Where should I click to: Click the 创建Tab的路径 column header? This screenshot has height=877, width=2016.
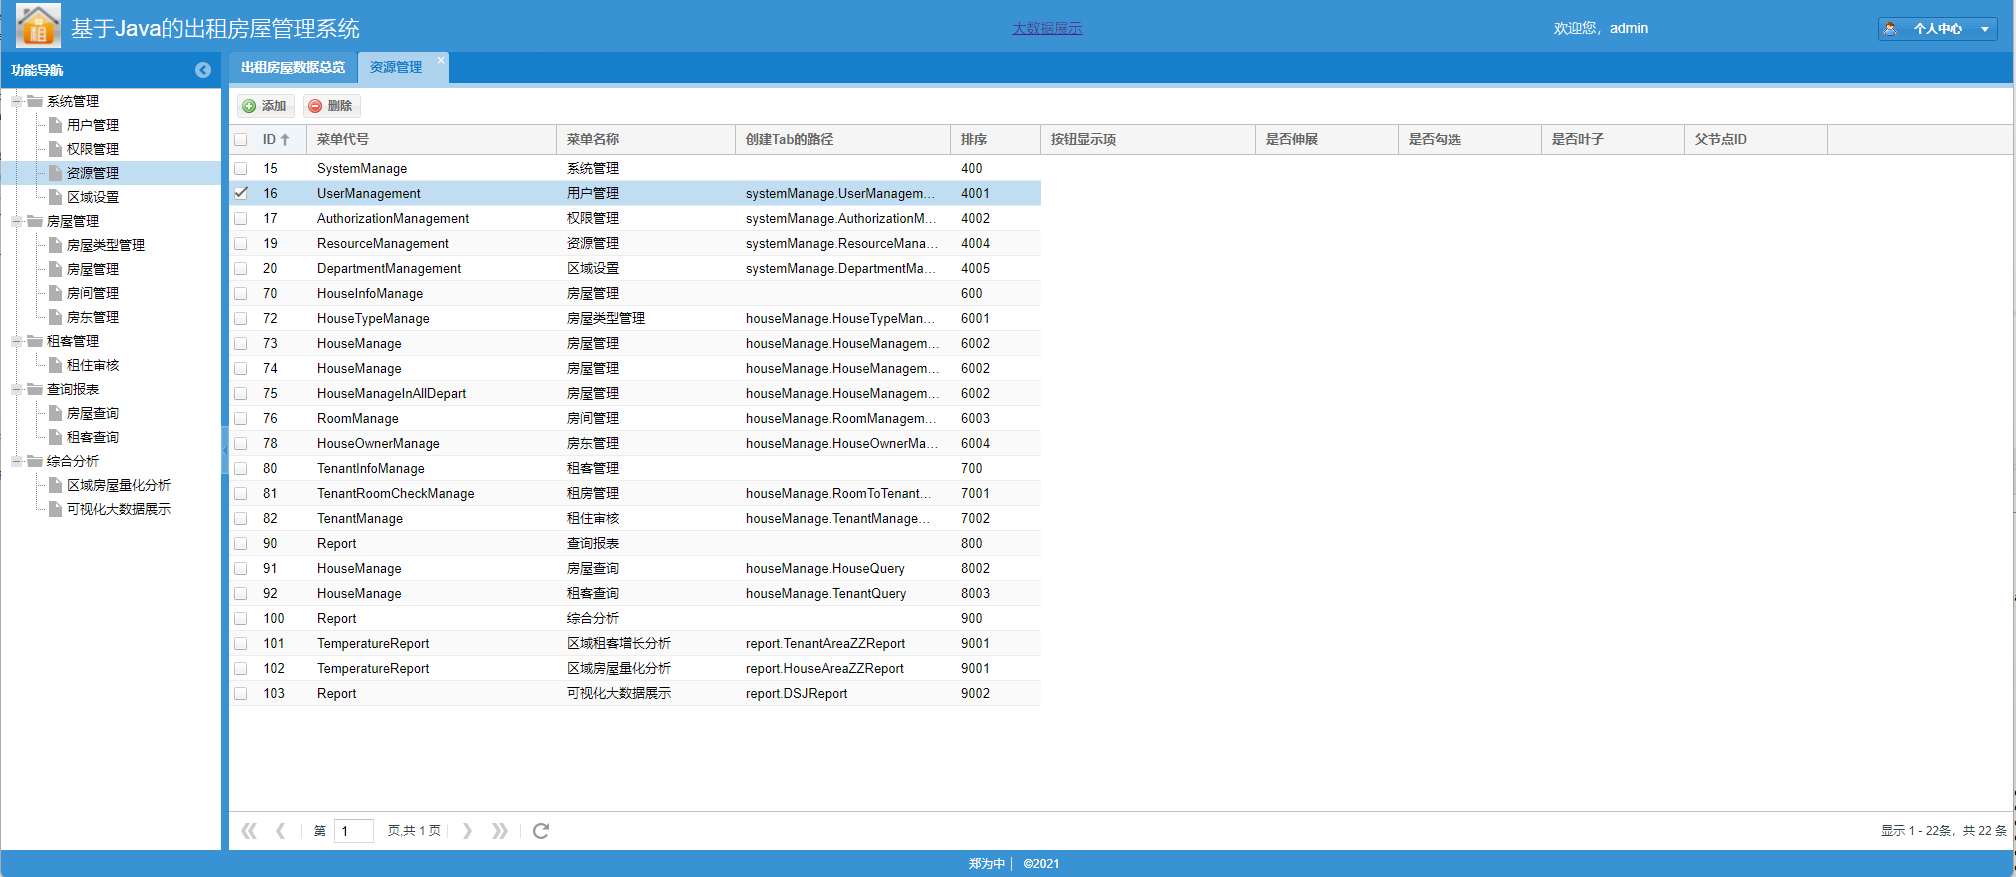pyautogui.click(x=843, y=140)
